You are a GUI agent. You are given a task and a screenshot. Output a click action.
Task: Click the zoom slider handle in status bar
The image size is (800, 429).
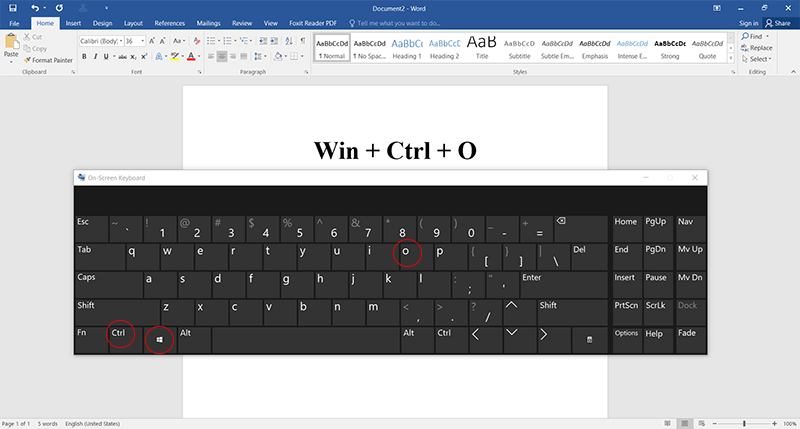(x=744, y=424)
